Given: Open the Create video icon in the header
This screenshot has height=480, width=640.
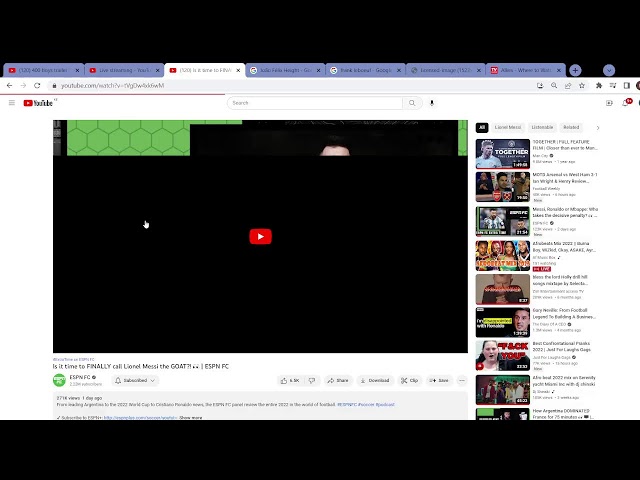Looking at the screenshot, I should tap(609, 103).
